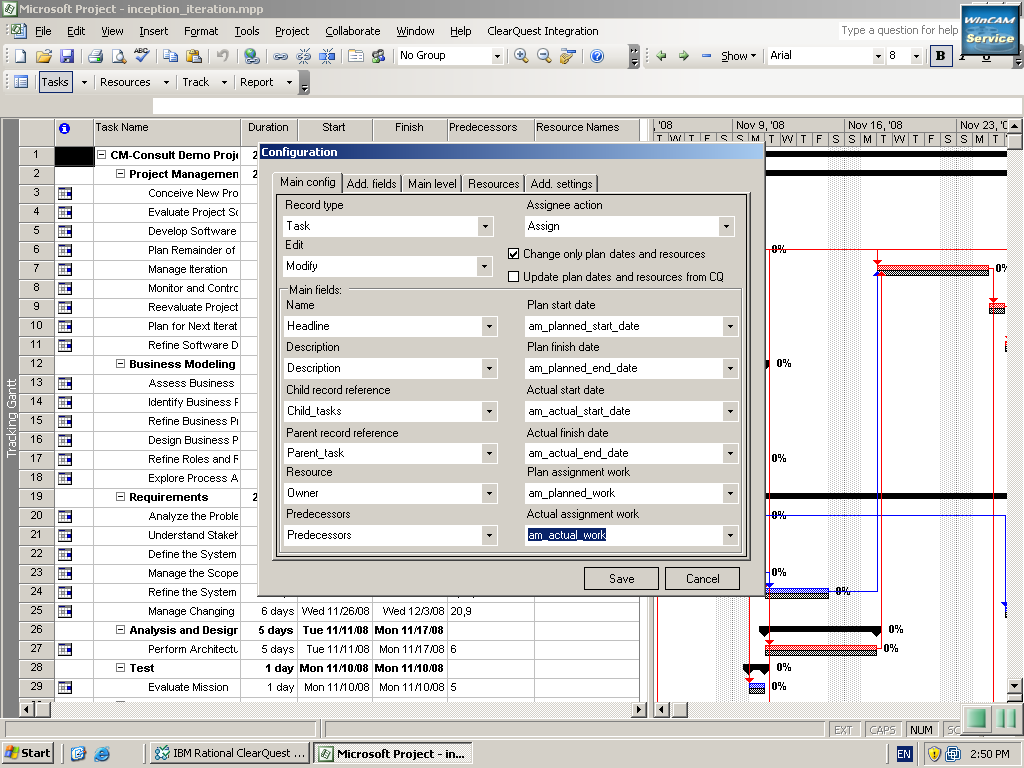Click the Hide Subtasks minus icon

pos(706,56)
